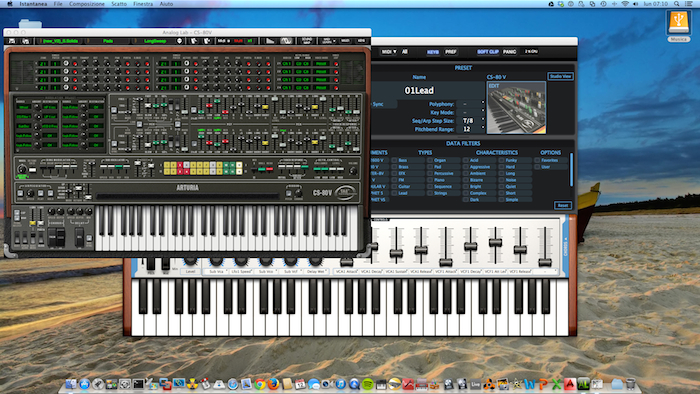
Task: Open Messages in the Dock
Action: 314,384
